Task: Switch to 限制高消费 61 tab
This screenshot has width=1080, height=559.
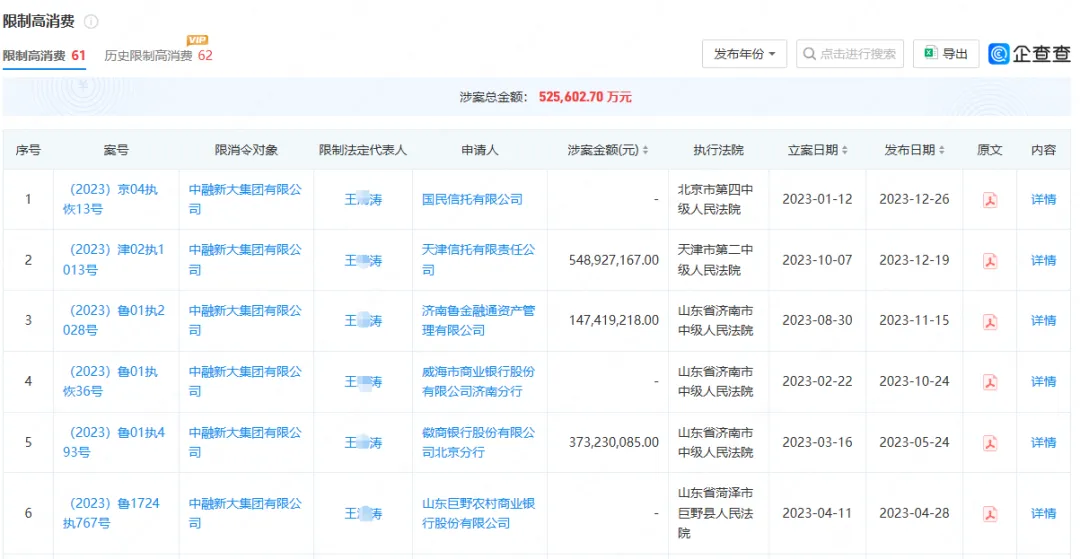Action: (44, 56)
